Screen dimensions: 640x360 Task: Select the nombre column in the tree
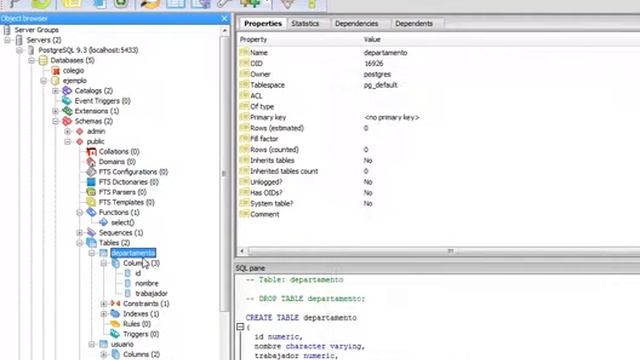click(147, 283)
